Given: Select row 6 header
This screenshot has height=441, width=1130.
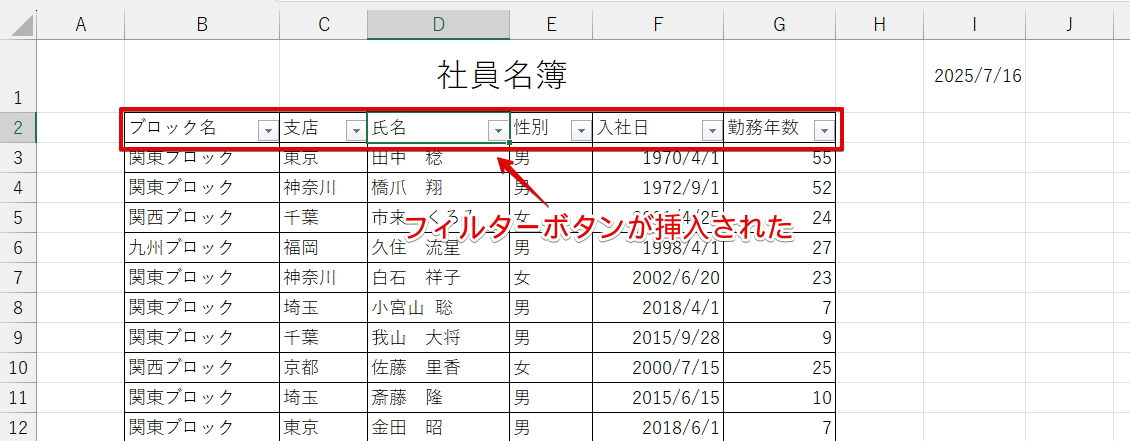Looking at the screenshot, I should click(x=18, y=248).
